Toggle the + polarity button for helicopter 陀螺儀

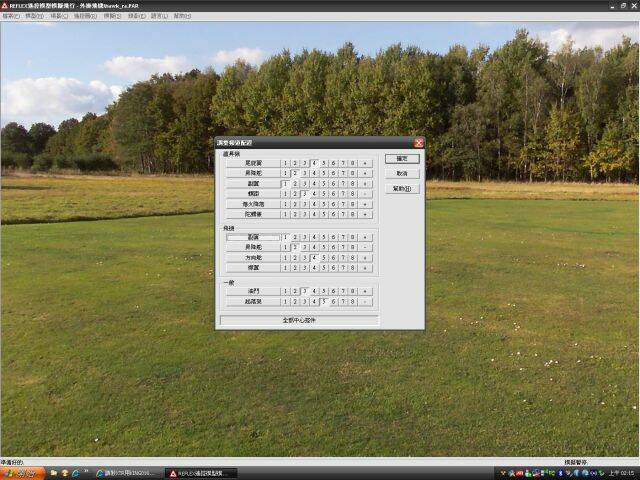pos(365,214)
